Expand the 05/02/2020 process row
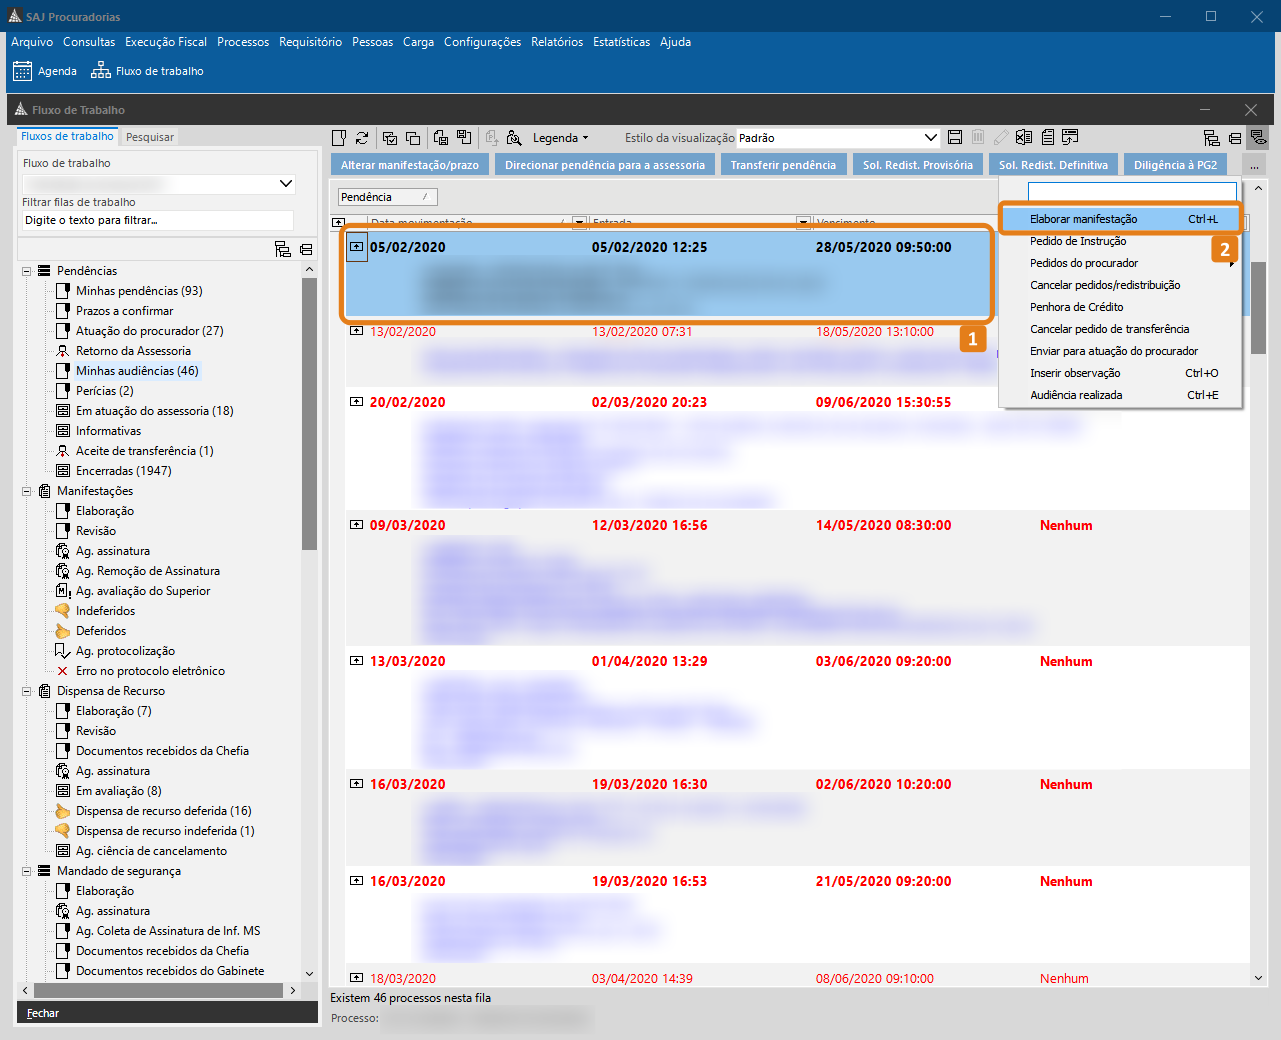Image resolution: width=1281 pixels, height=1040 pixels. click(356, 246)
